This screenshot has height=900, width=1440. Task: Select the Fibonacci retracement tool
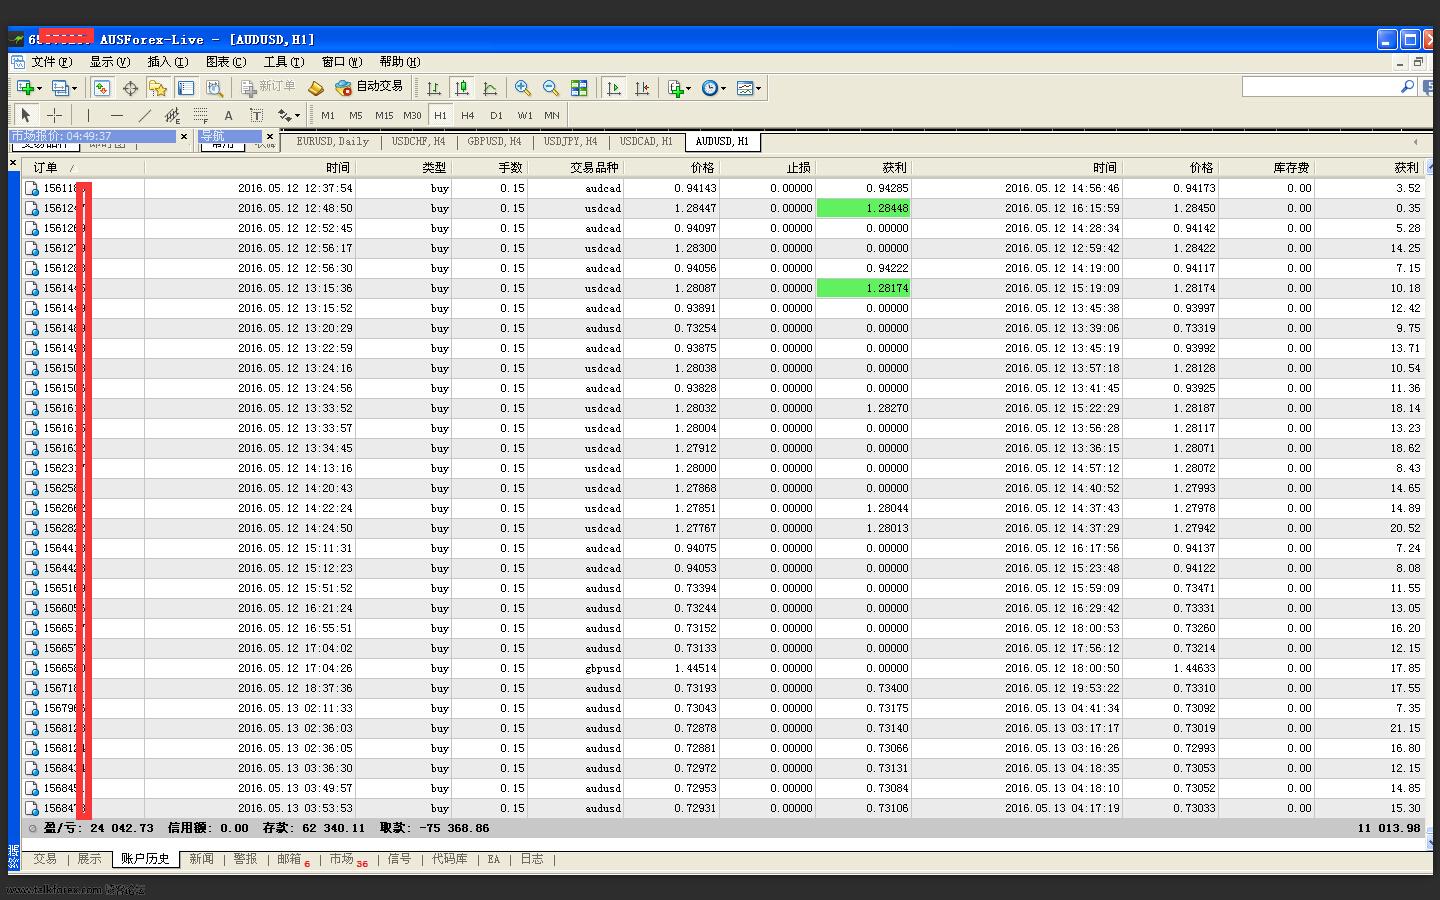click(x=200, y=115)
